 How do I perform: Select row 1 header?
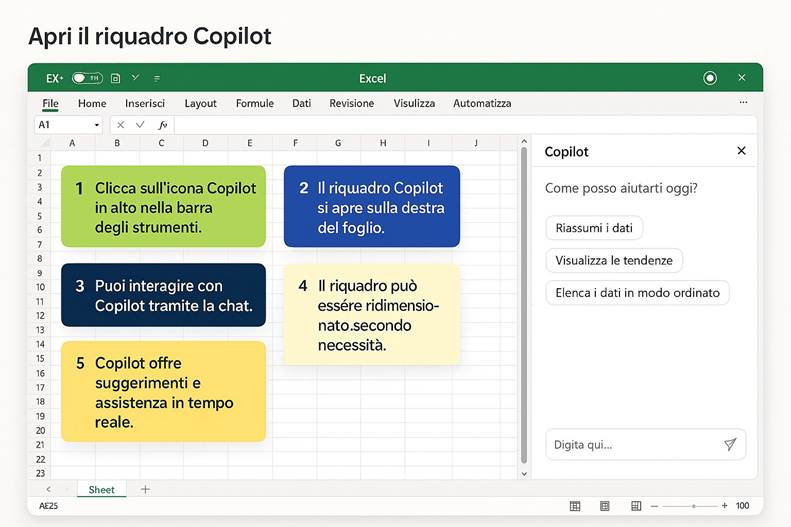pos(40,158)
